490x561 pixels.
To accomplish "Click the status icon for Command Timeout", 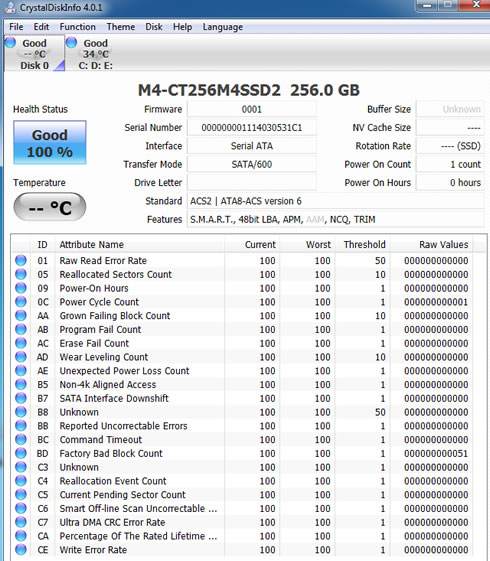I will pyautogui.click(x=21, y=440).
